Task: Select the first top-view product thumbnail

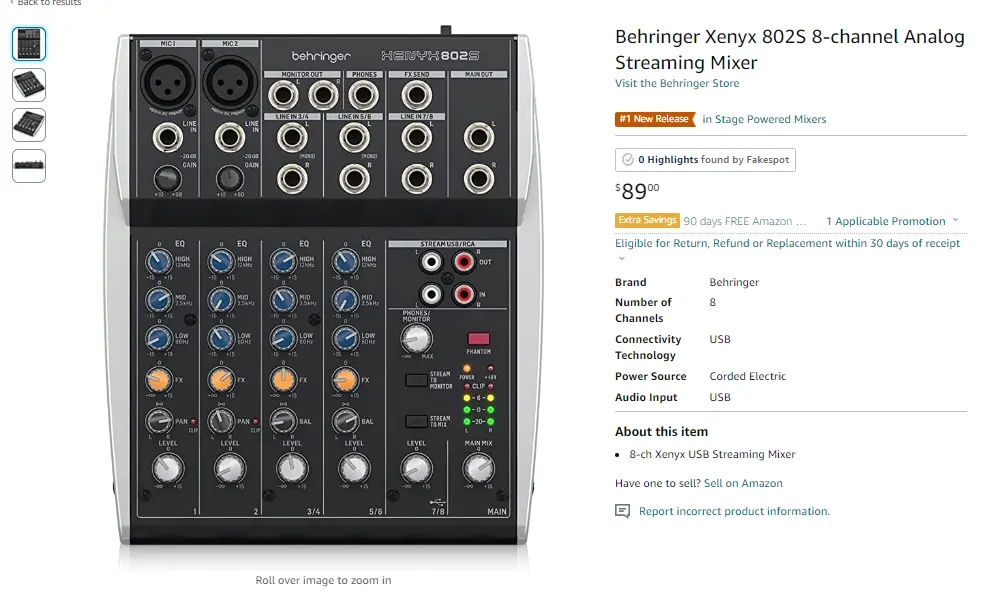Action: (29, 44)
